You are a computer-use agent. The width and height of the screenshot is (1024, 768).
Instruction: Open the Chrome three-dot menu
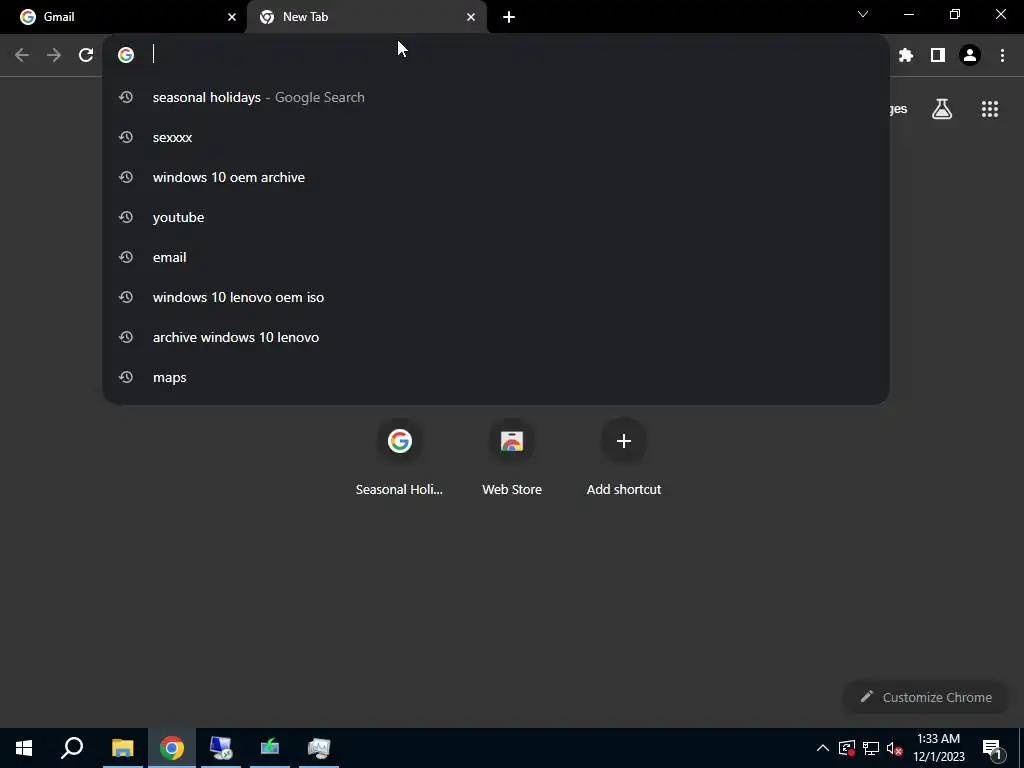[1002, 55]
